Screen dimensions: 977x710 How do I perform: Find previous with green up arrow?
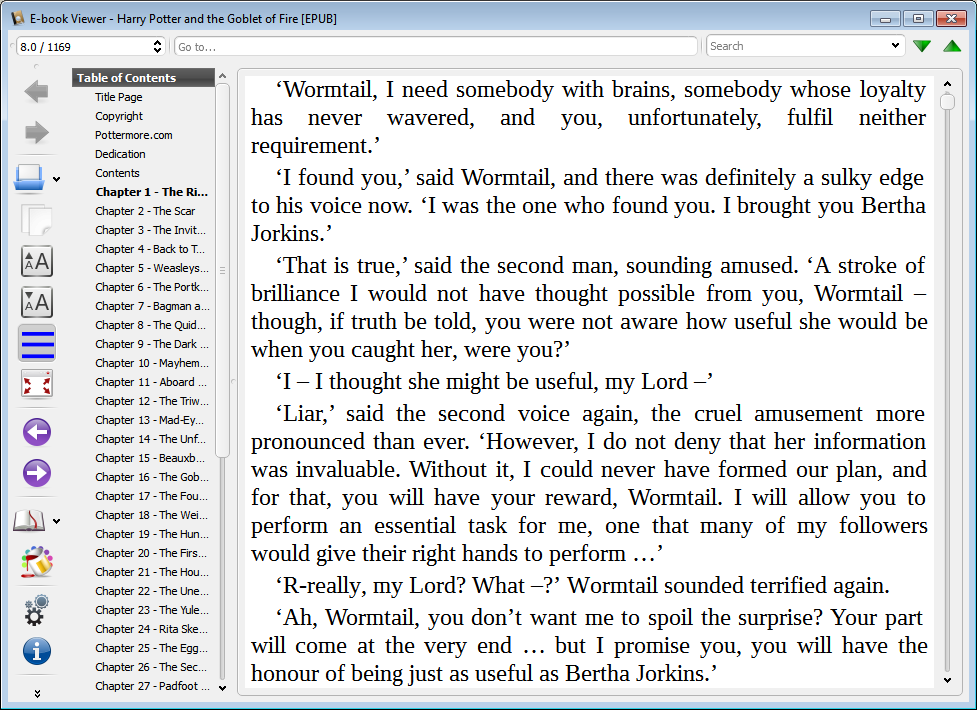click(x=952, y=46)
